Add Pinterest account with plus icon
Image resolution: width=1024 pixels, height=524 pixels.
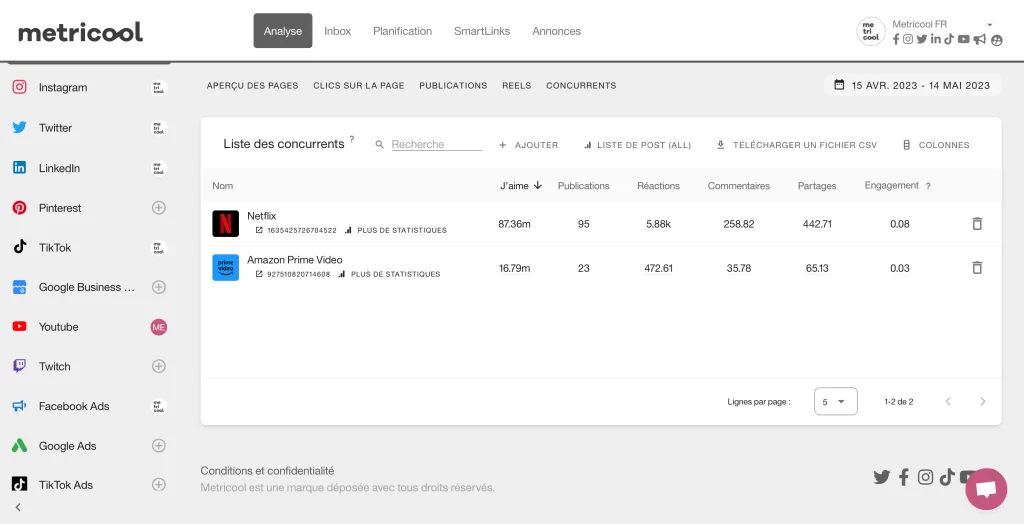point(158,208)
